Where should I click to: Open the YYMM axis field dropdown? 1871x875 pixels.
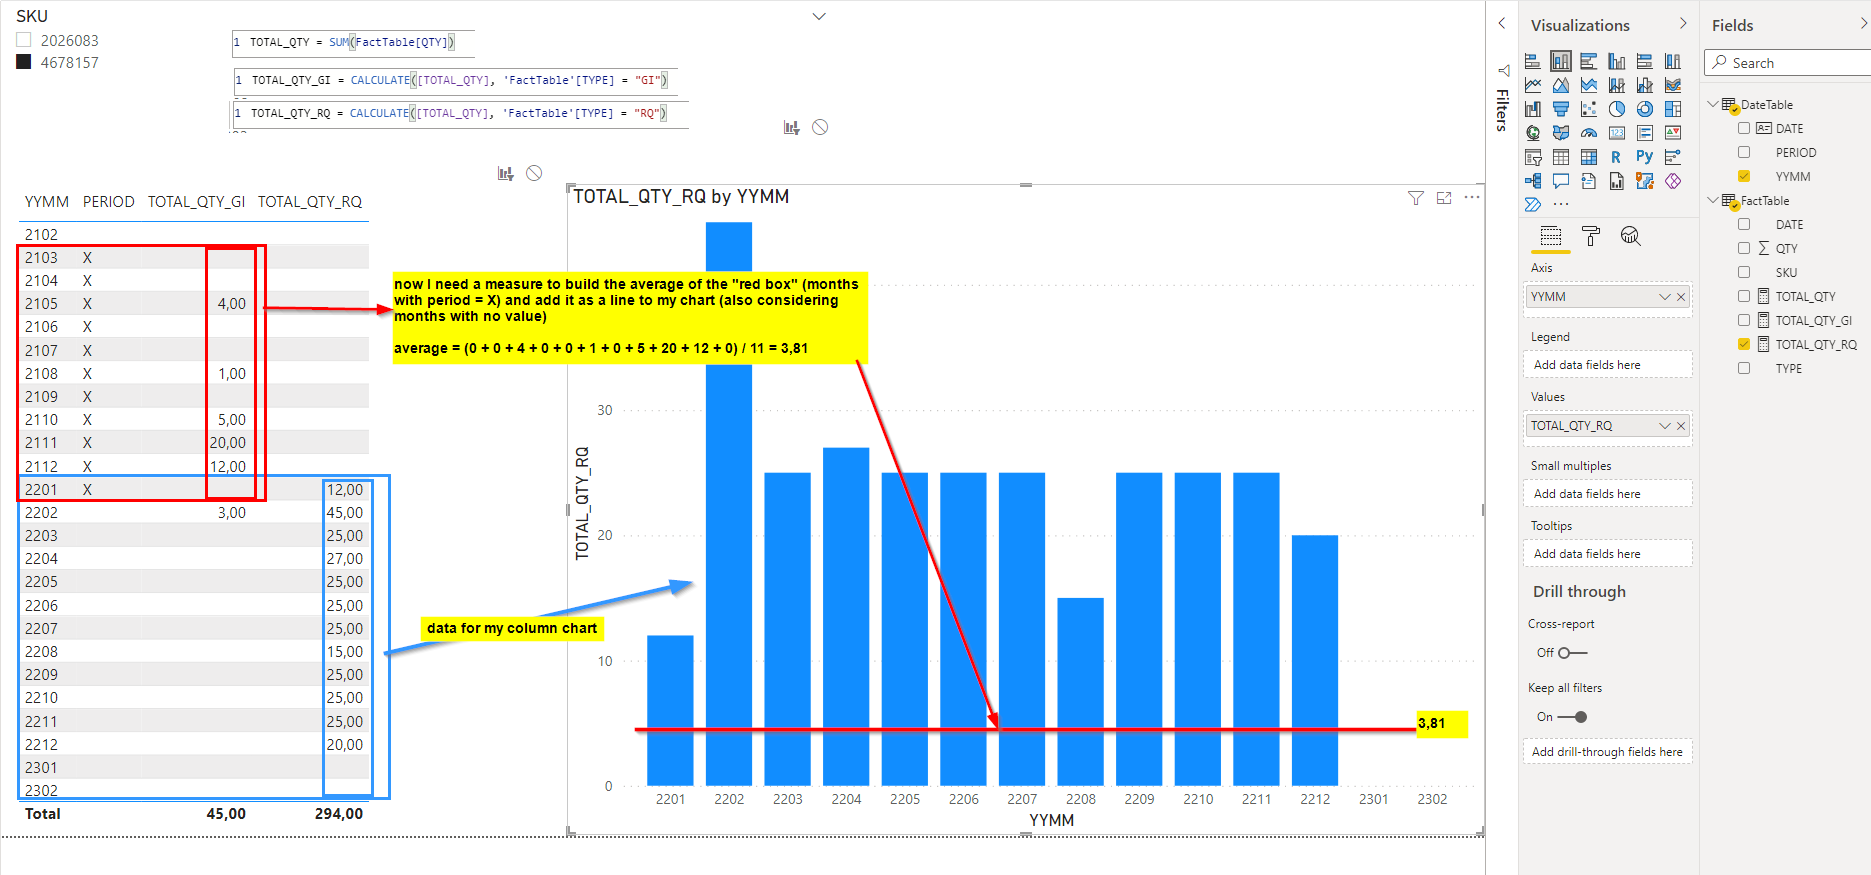click(x=1664, y=297)
